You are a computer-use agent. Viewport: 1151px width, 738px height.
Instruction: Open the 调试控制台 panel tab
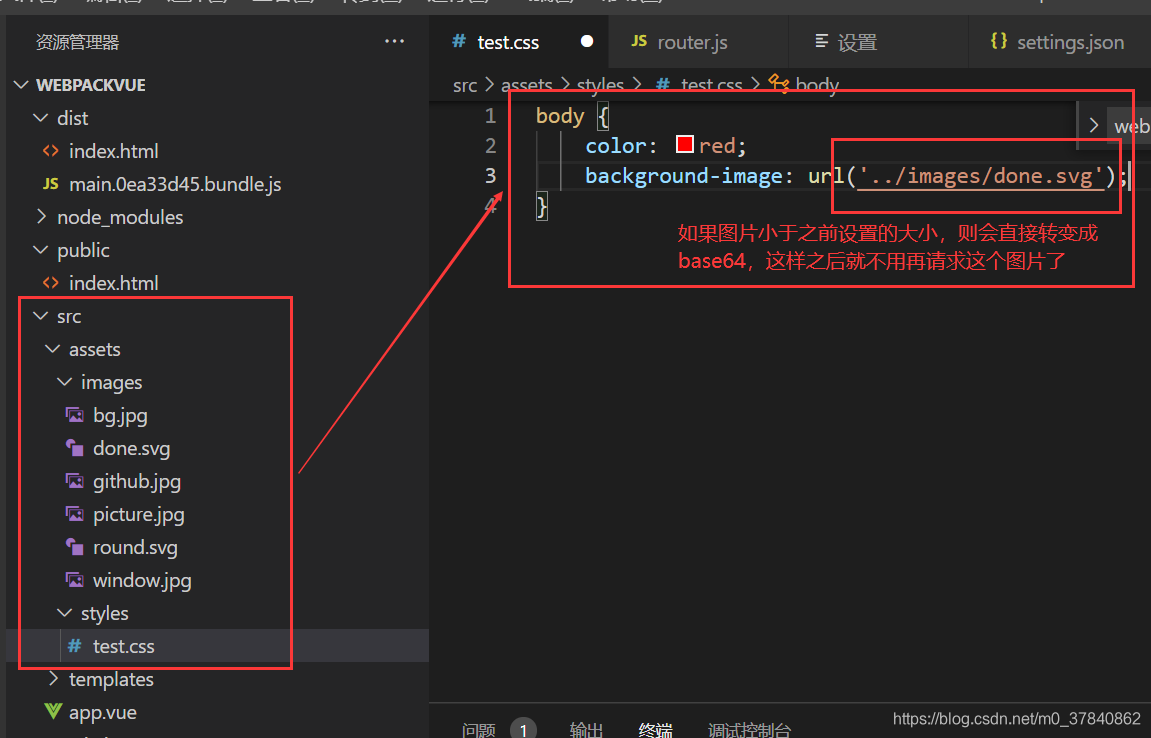click(x=749, y=730)
